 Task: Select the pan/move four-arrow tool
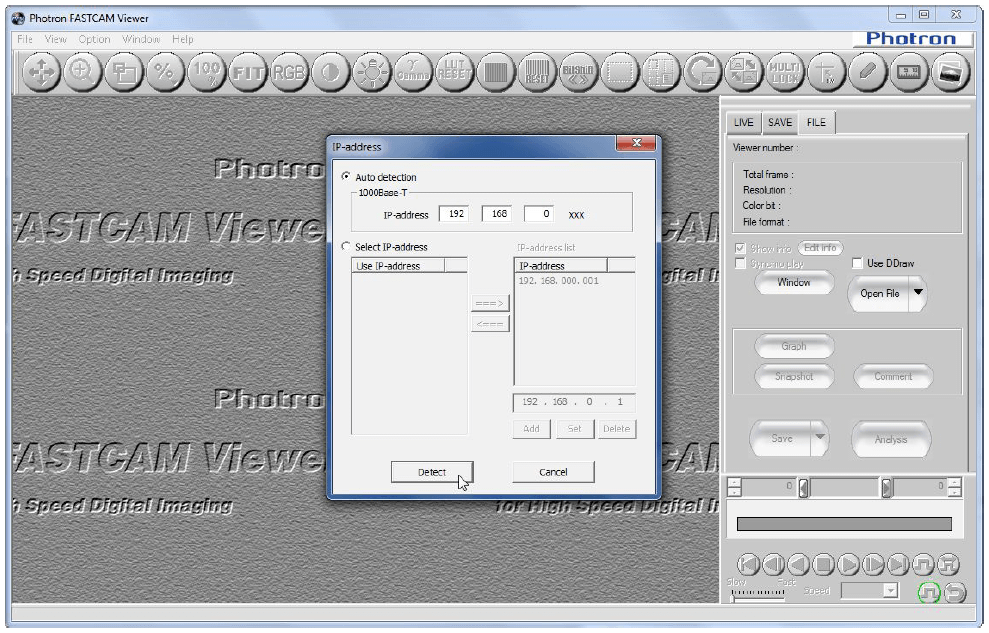pos(41,73)
